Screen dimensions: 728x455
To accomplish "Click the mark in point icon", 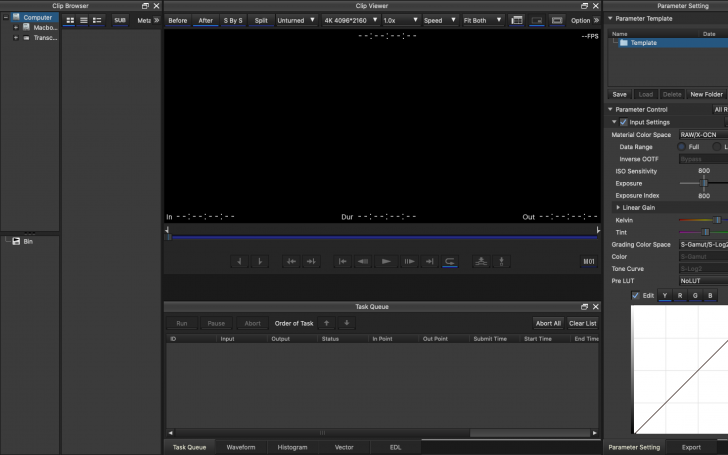I will tap(239, 261).
